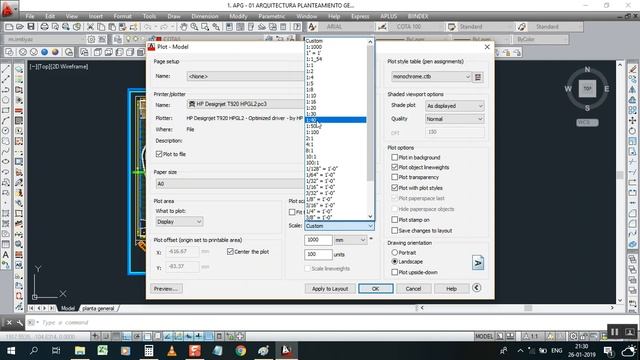Enable Save changes to layout checkbox
The height and width of the screenshot is (360, 640).
click(395, 230)
